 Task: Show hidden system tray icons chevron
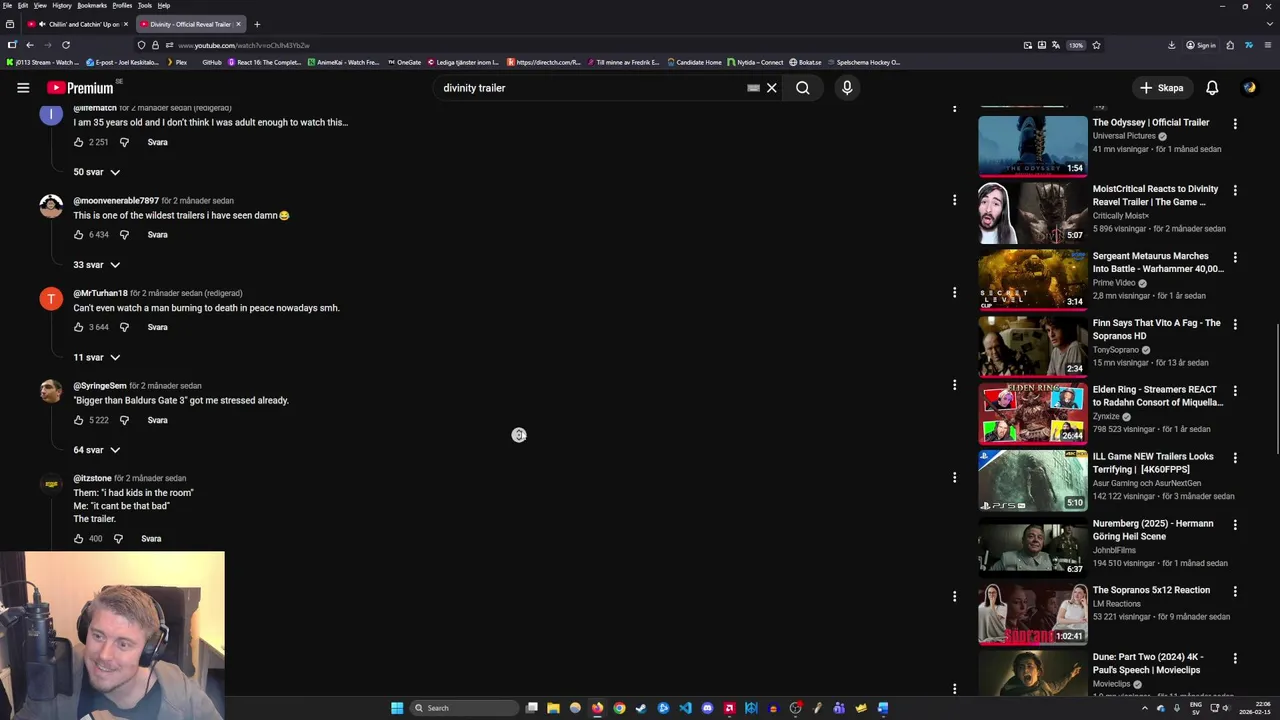(1145, 708)
